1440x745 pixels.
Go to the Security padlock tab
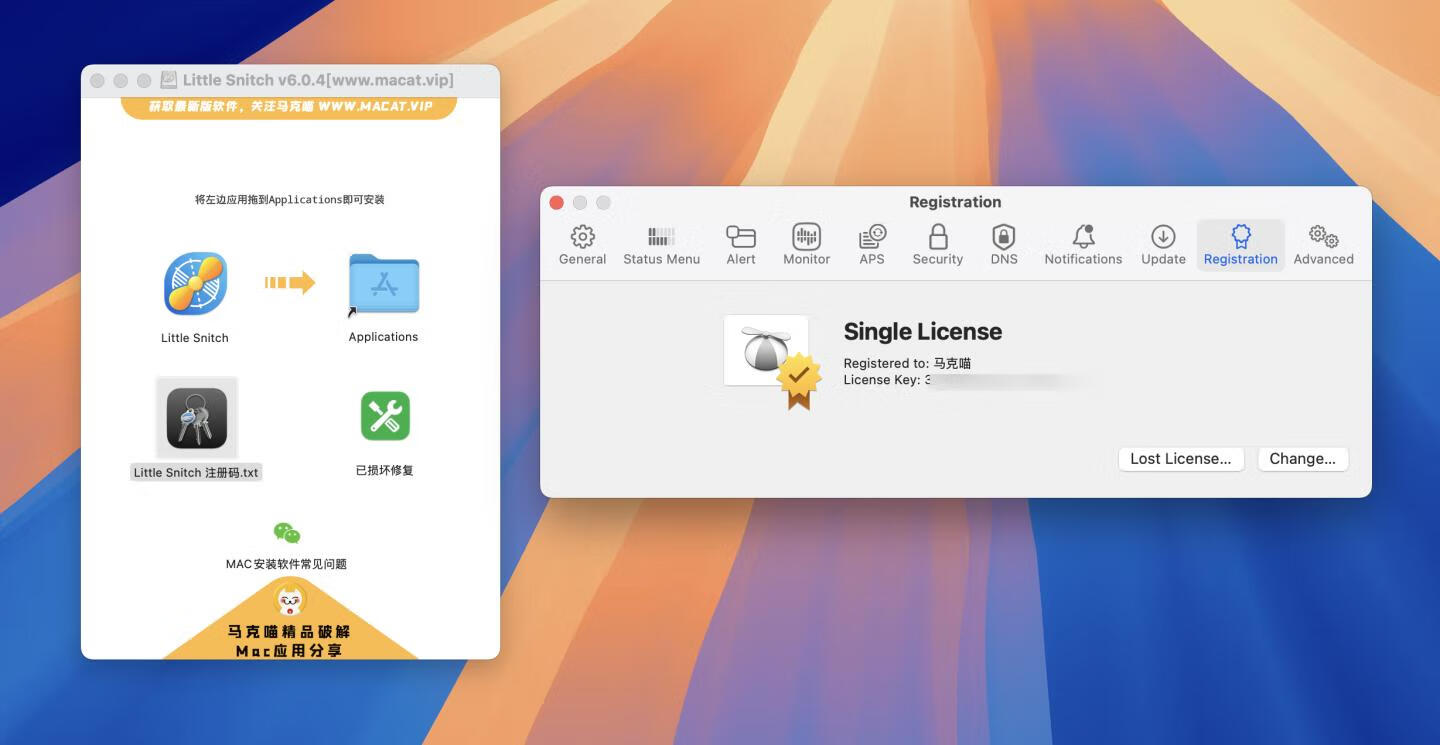coord(937,245)
